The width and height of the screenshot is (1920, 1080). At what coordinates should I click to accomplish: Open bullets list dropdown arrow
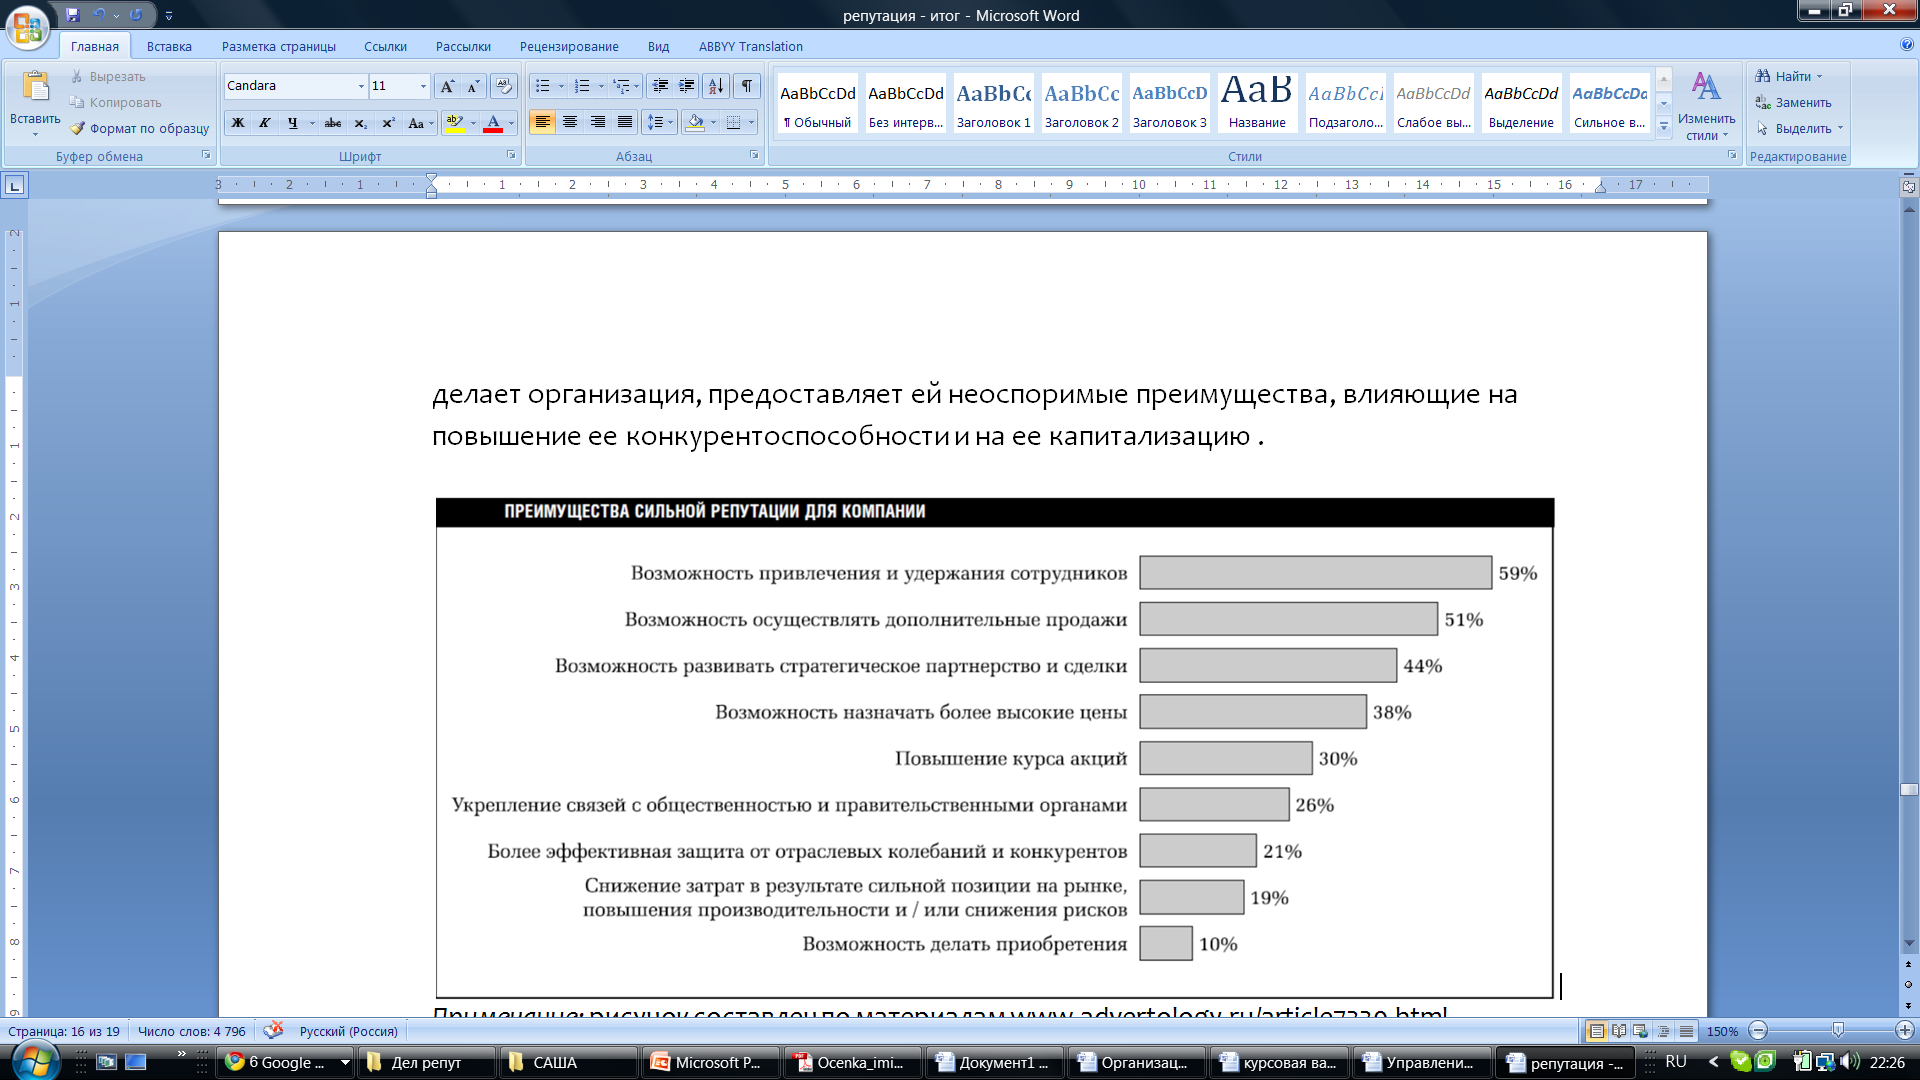561,86
